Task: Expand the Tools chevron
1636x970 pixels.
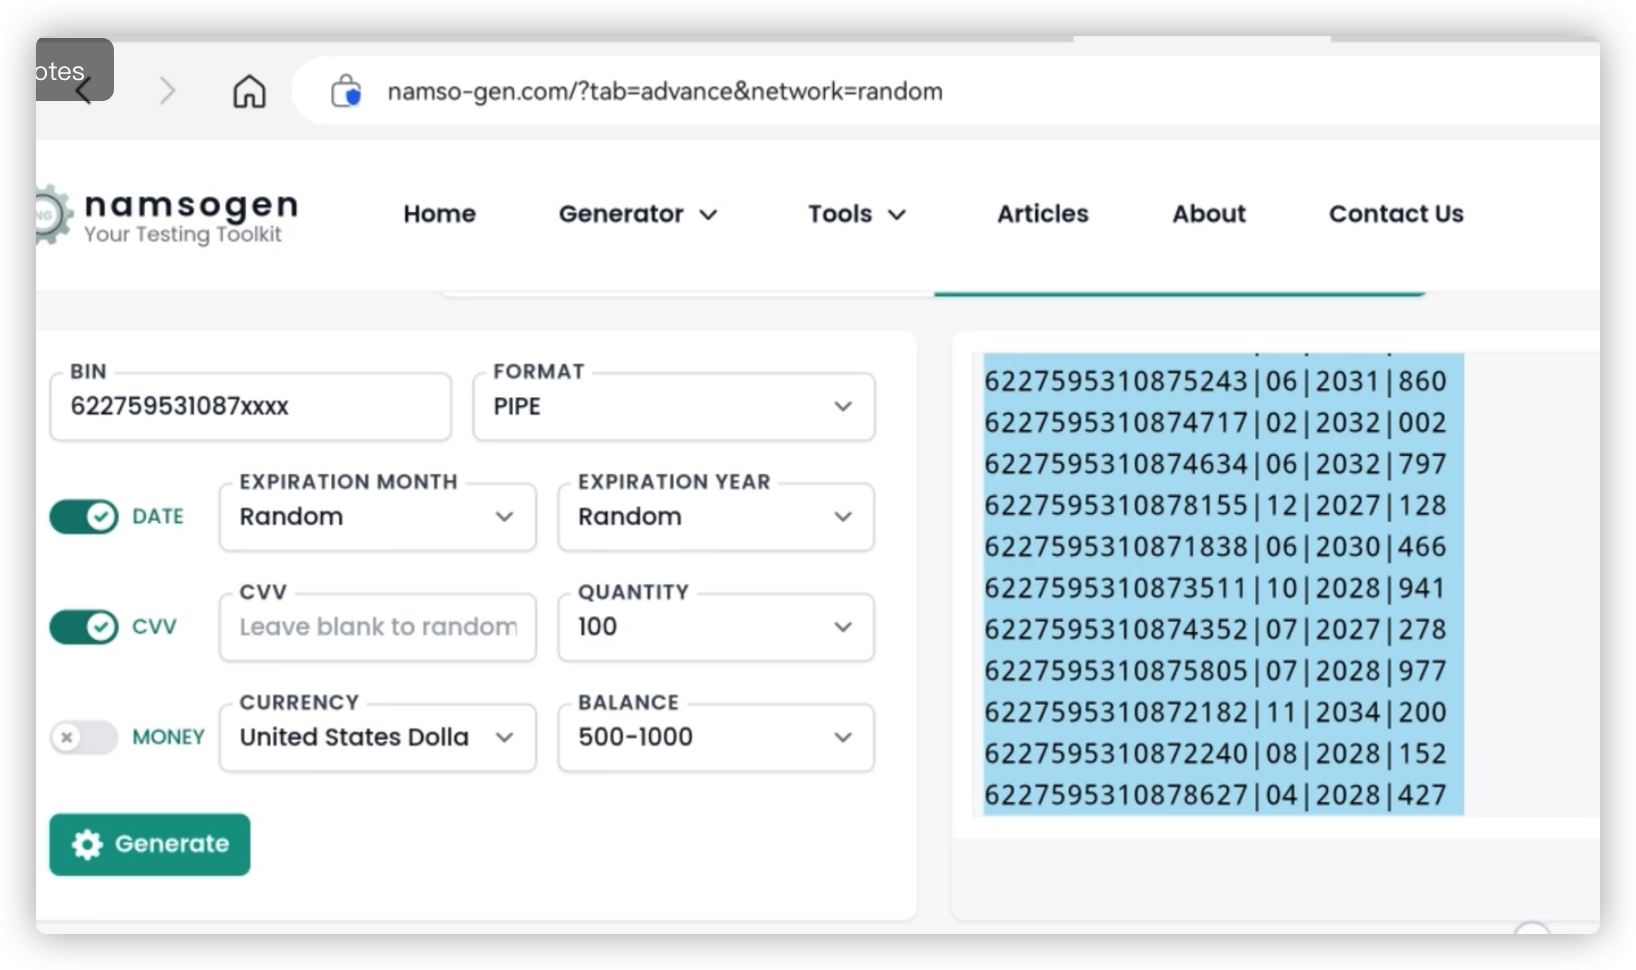Action: (x=897, y=215)
